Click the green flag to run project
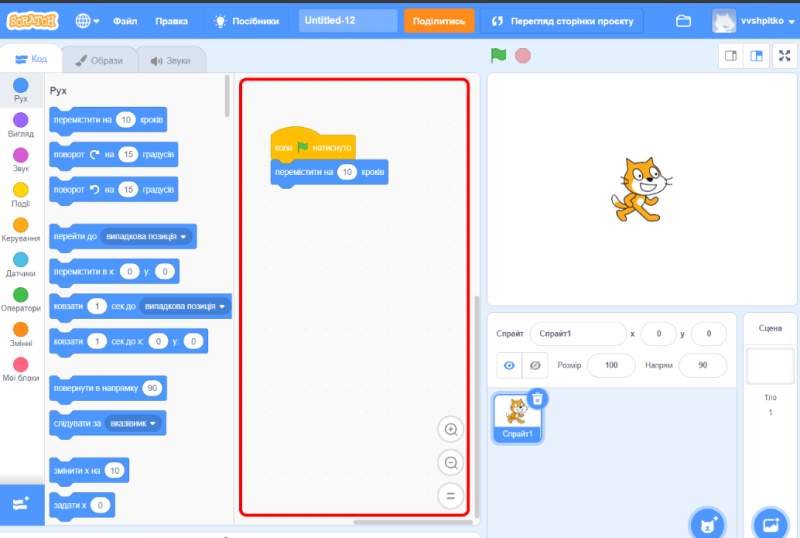The height and width of the screenshot is (538, 800). (498, 55)
